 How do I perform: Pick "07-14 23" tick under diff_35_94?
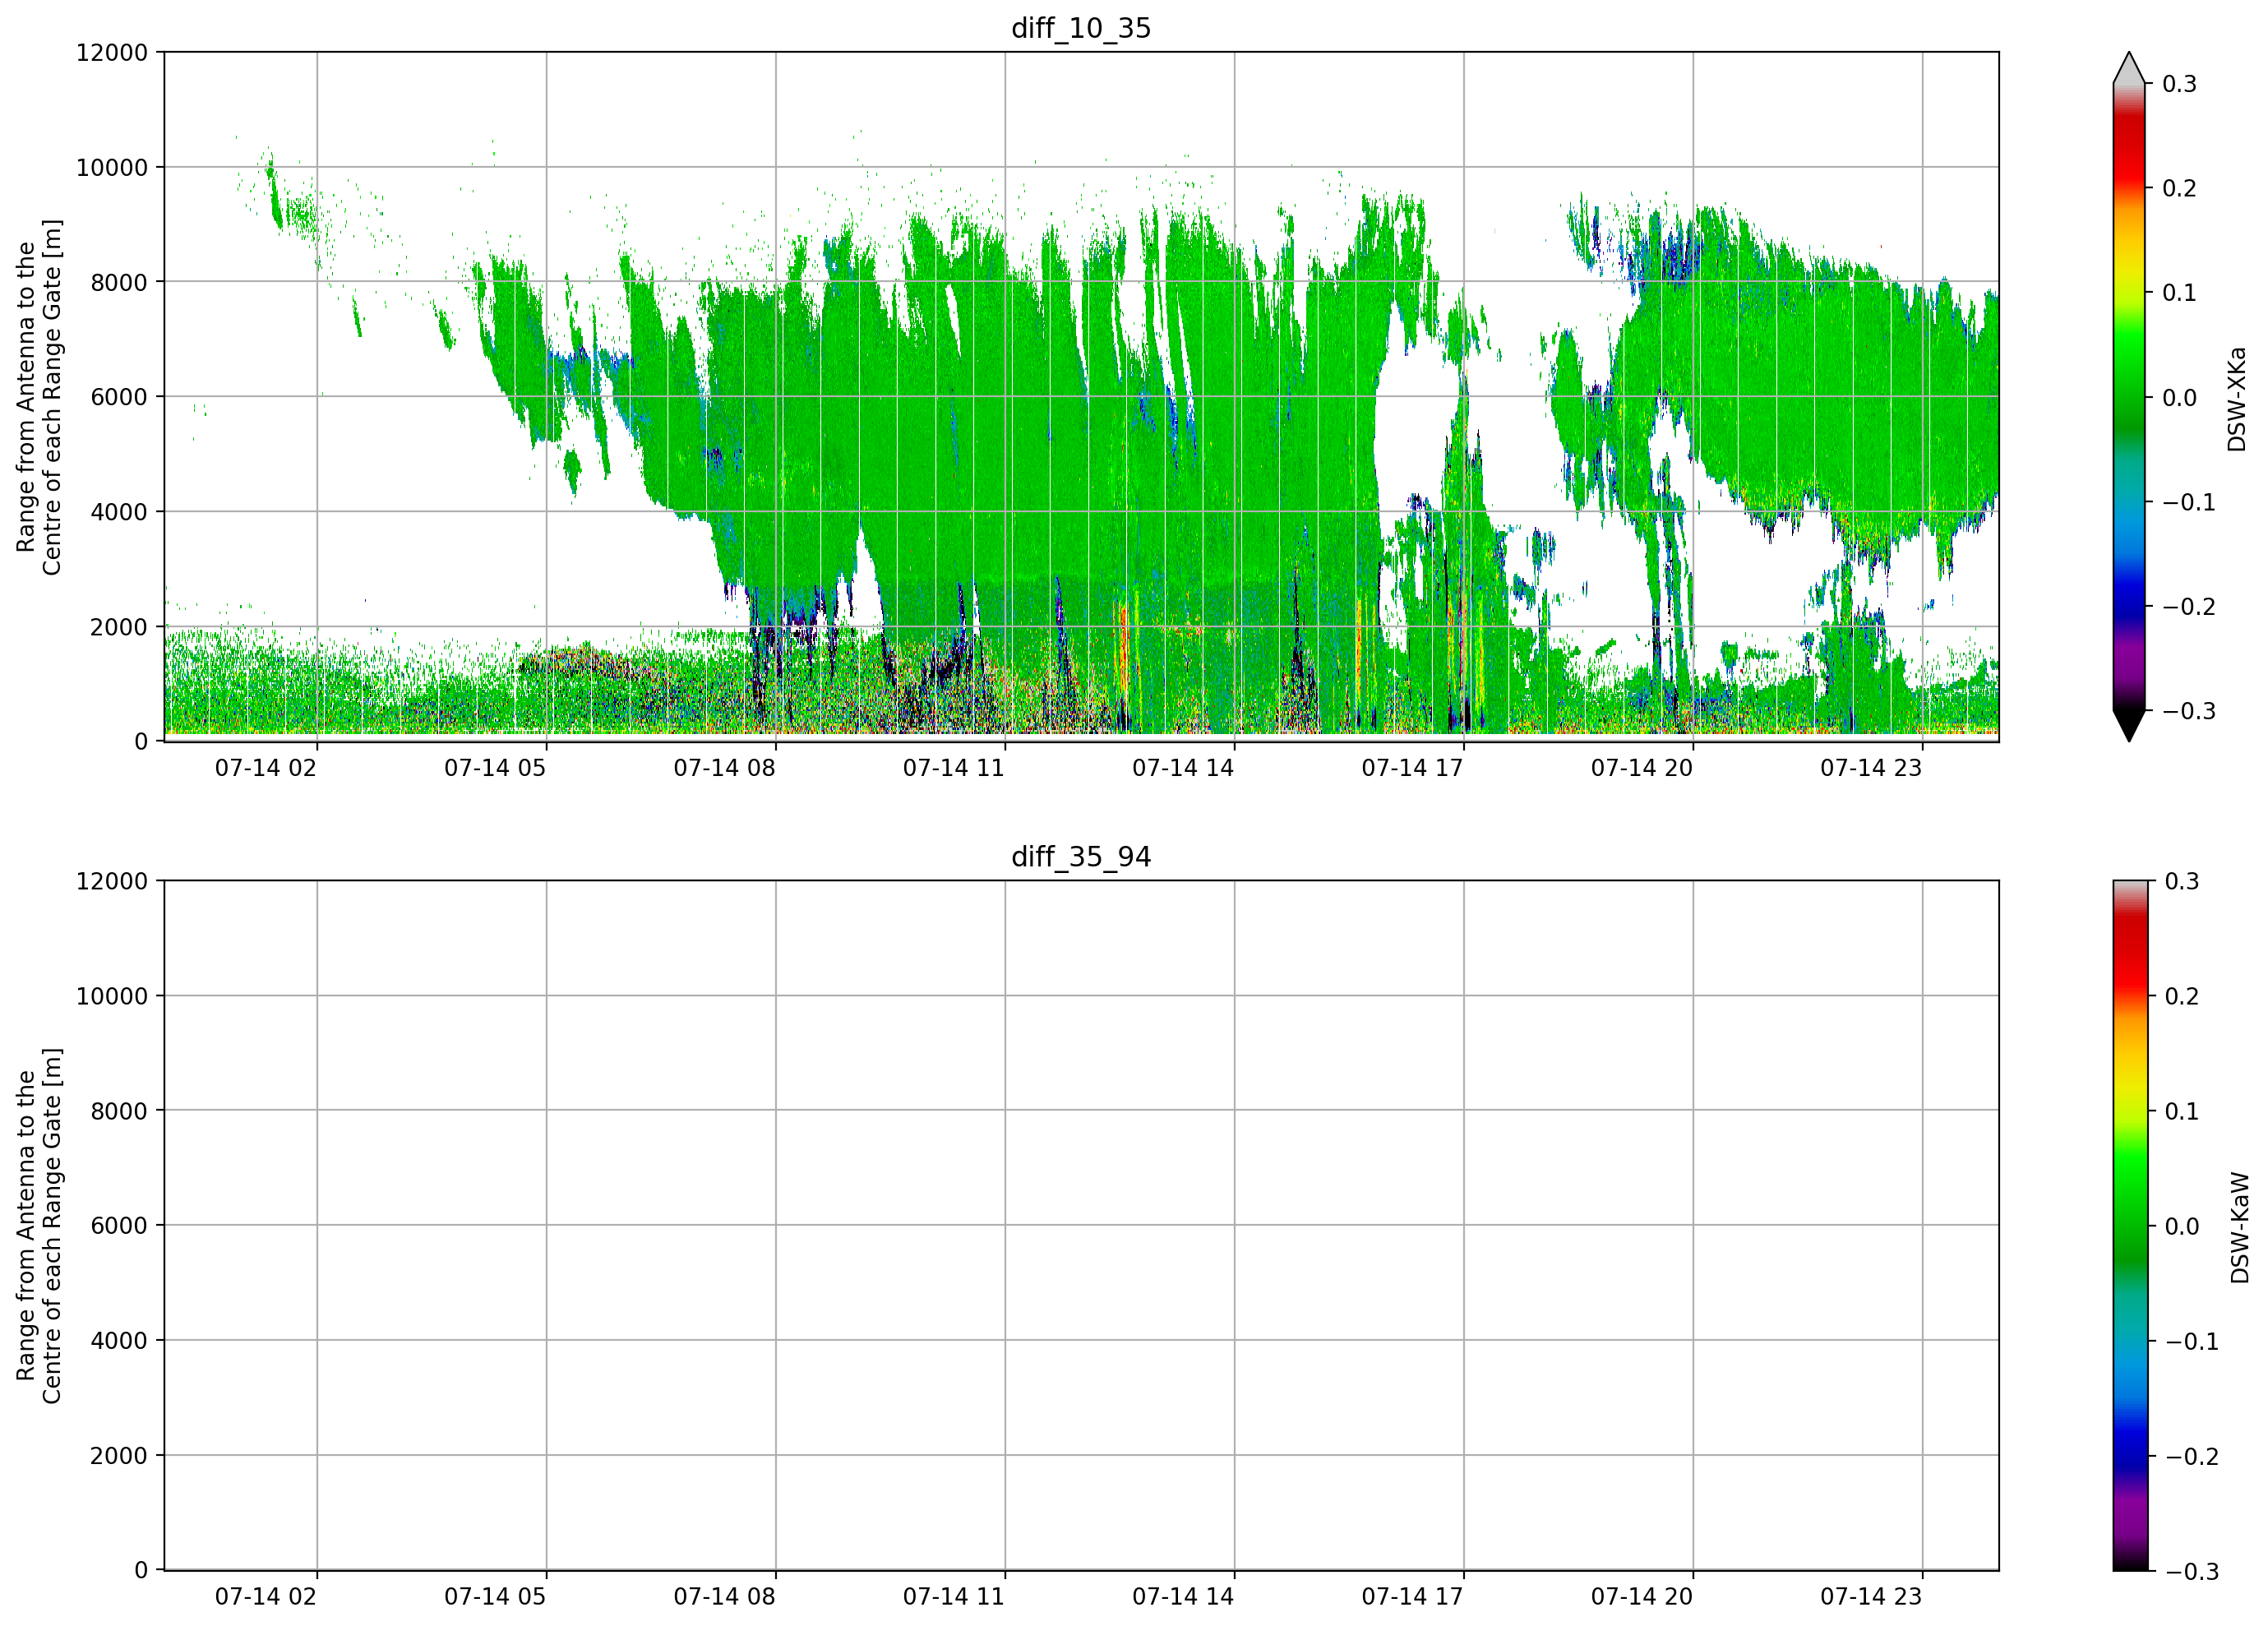click(1871, 1596)
